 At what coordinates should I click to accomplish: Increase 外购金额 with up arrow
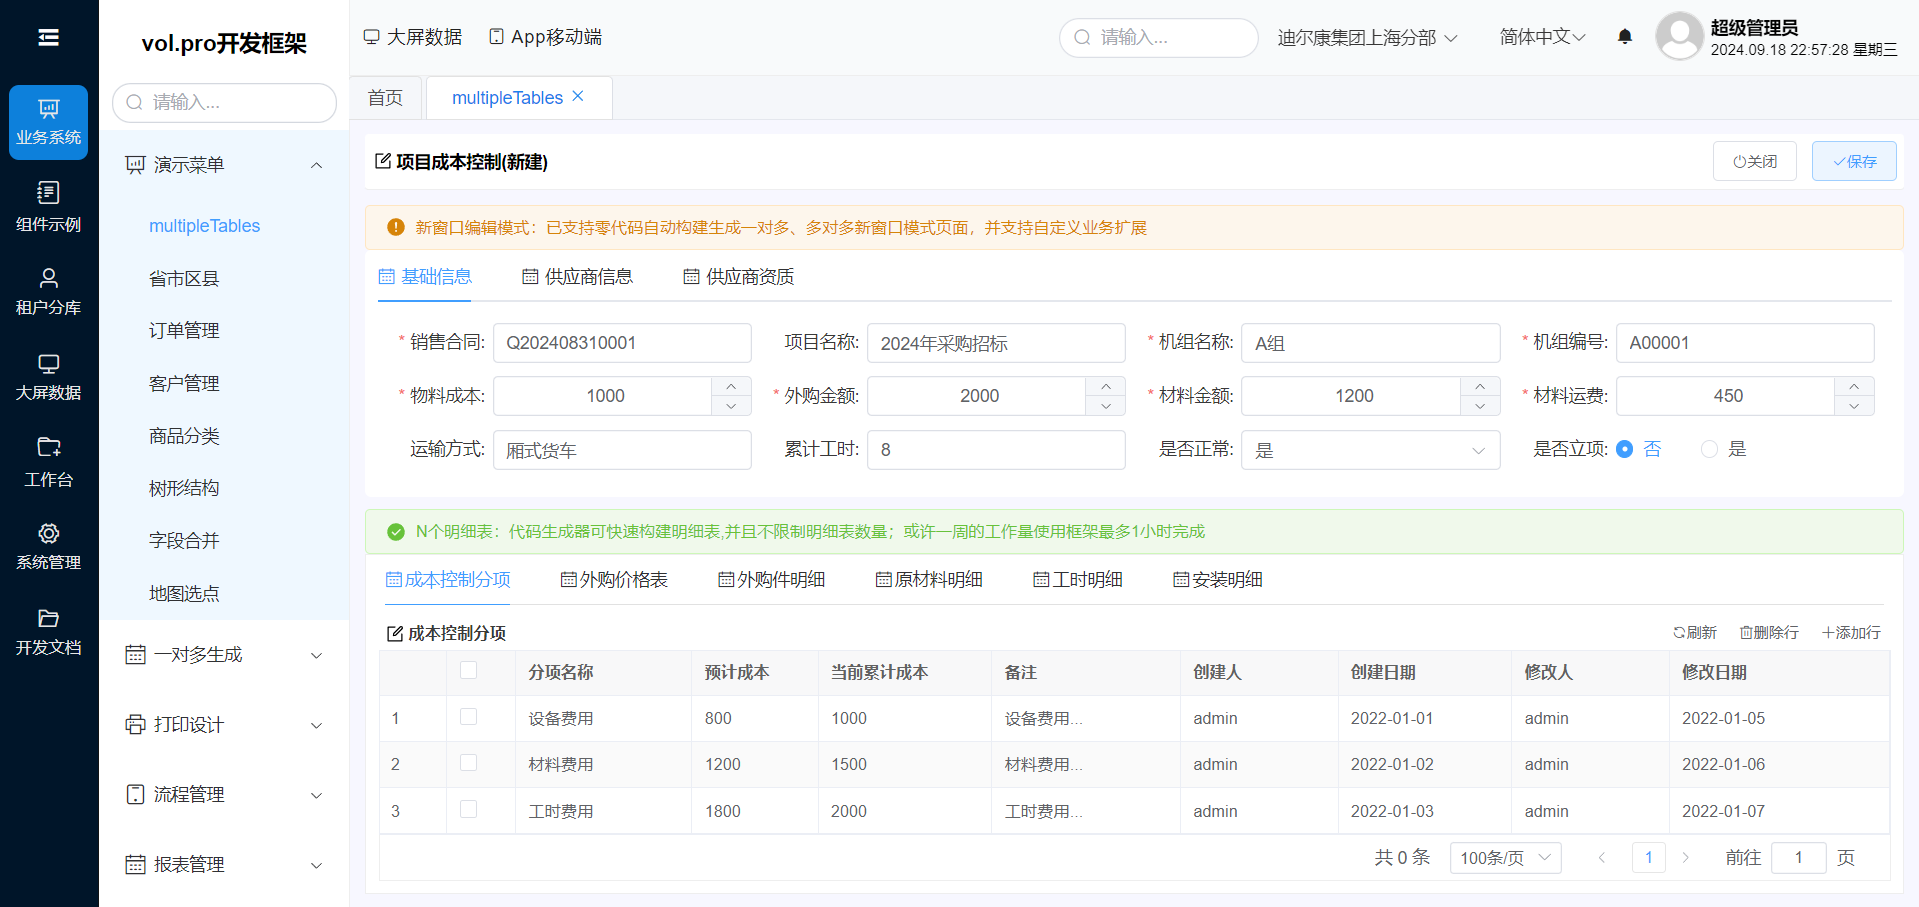(x=1105, y=386)
